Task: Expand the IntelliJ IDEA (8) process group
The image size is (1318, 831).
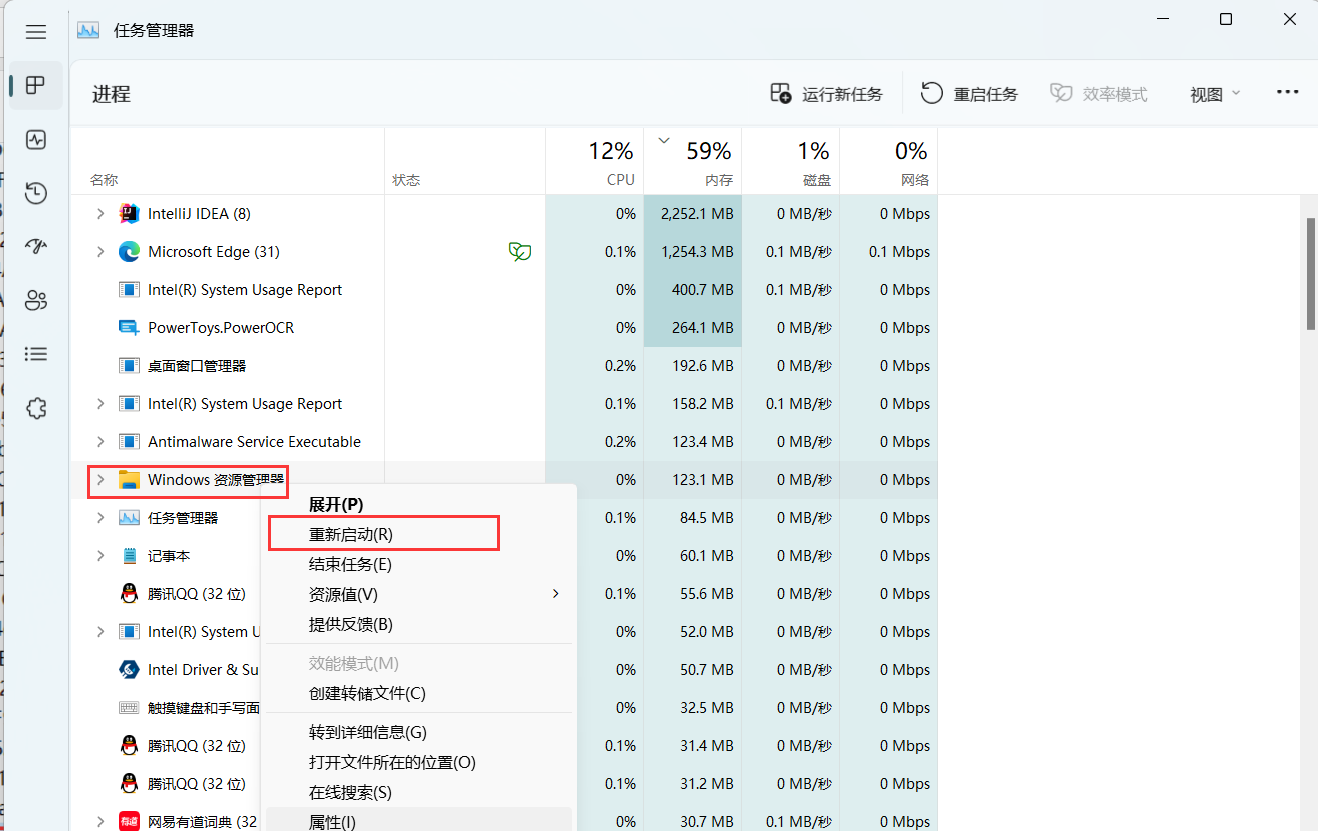Action: [x=100, y=214]
